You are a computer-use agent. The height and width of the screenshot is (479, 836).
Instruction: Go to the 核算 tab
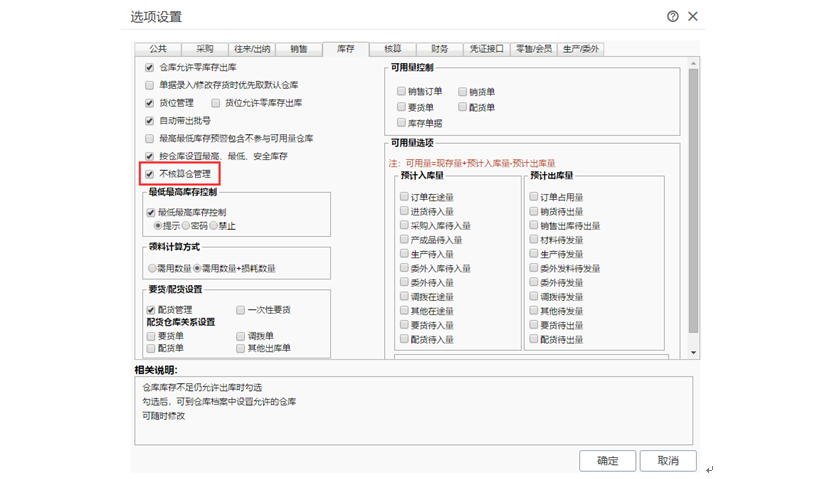coord(392,49)
